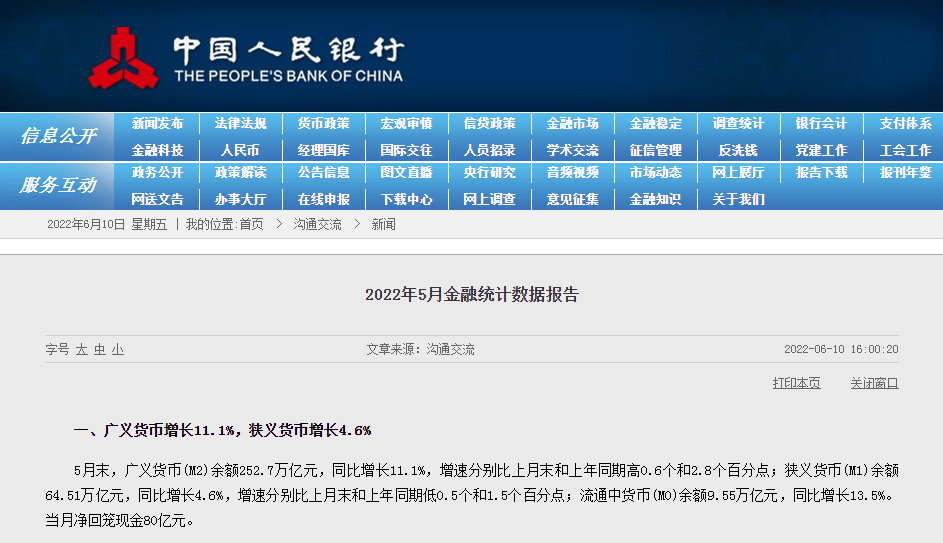Viewport: 943px width, 543px height.
Task: Set font size to large (大)
Action: [82, 350]
